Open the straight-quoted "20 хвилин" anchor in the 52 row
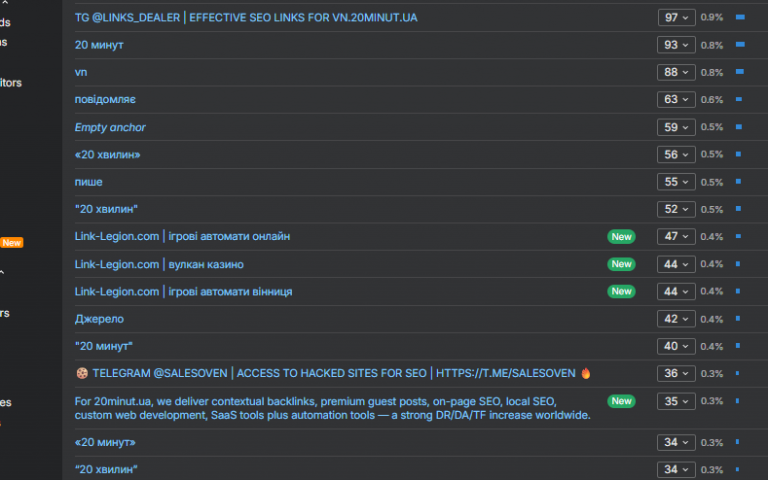Screen dimensions: 768x480 click(106, 209)
